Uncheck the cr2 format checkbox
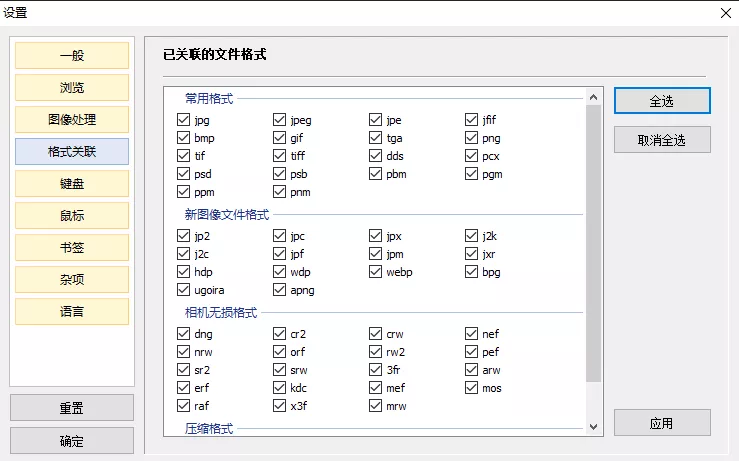Viewport: 739px width, 461px height. (279, 334)
